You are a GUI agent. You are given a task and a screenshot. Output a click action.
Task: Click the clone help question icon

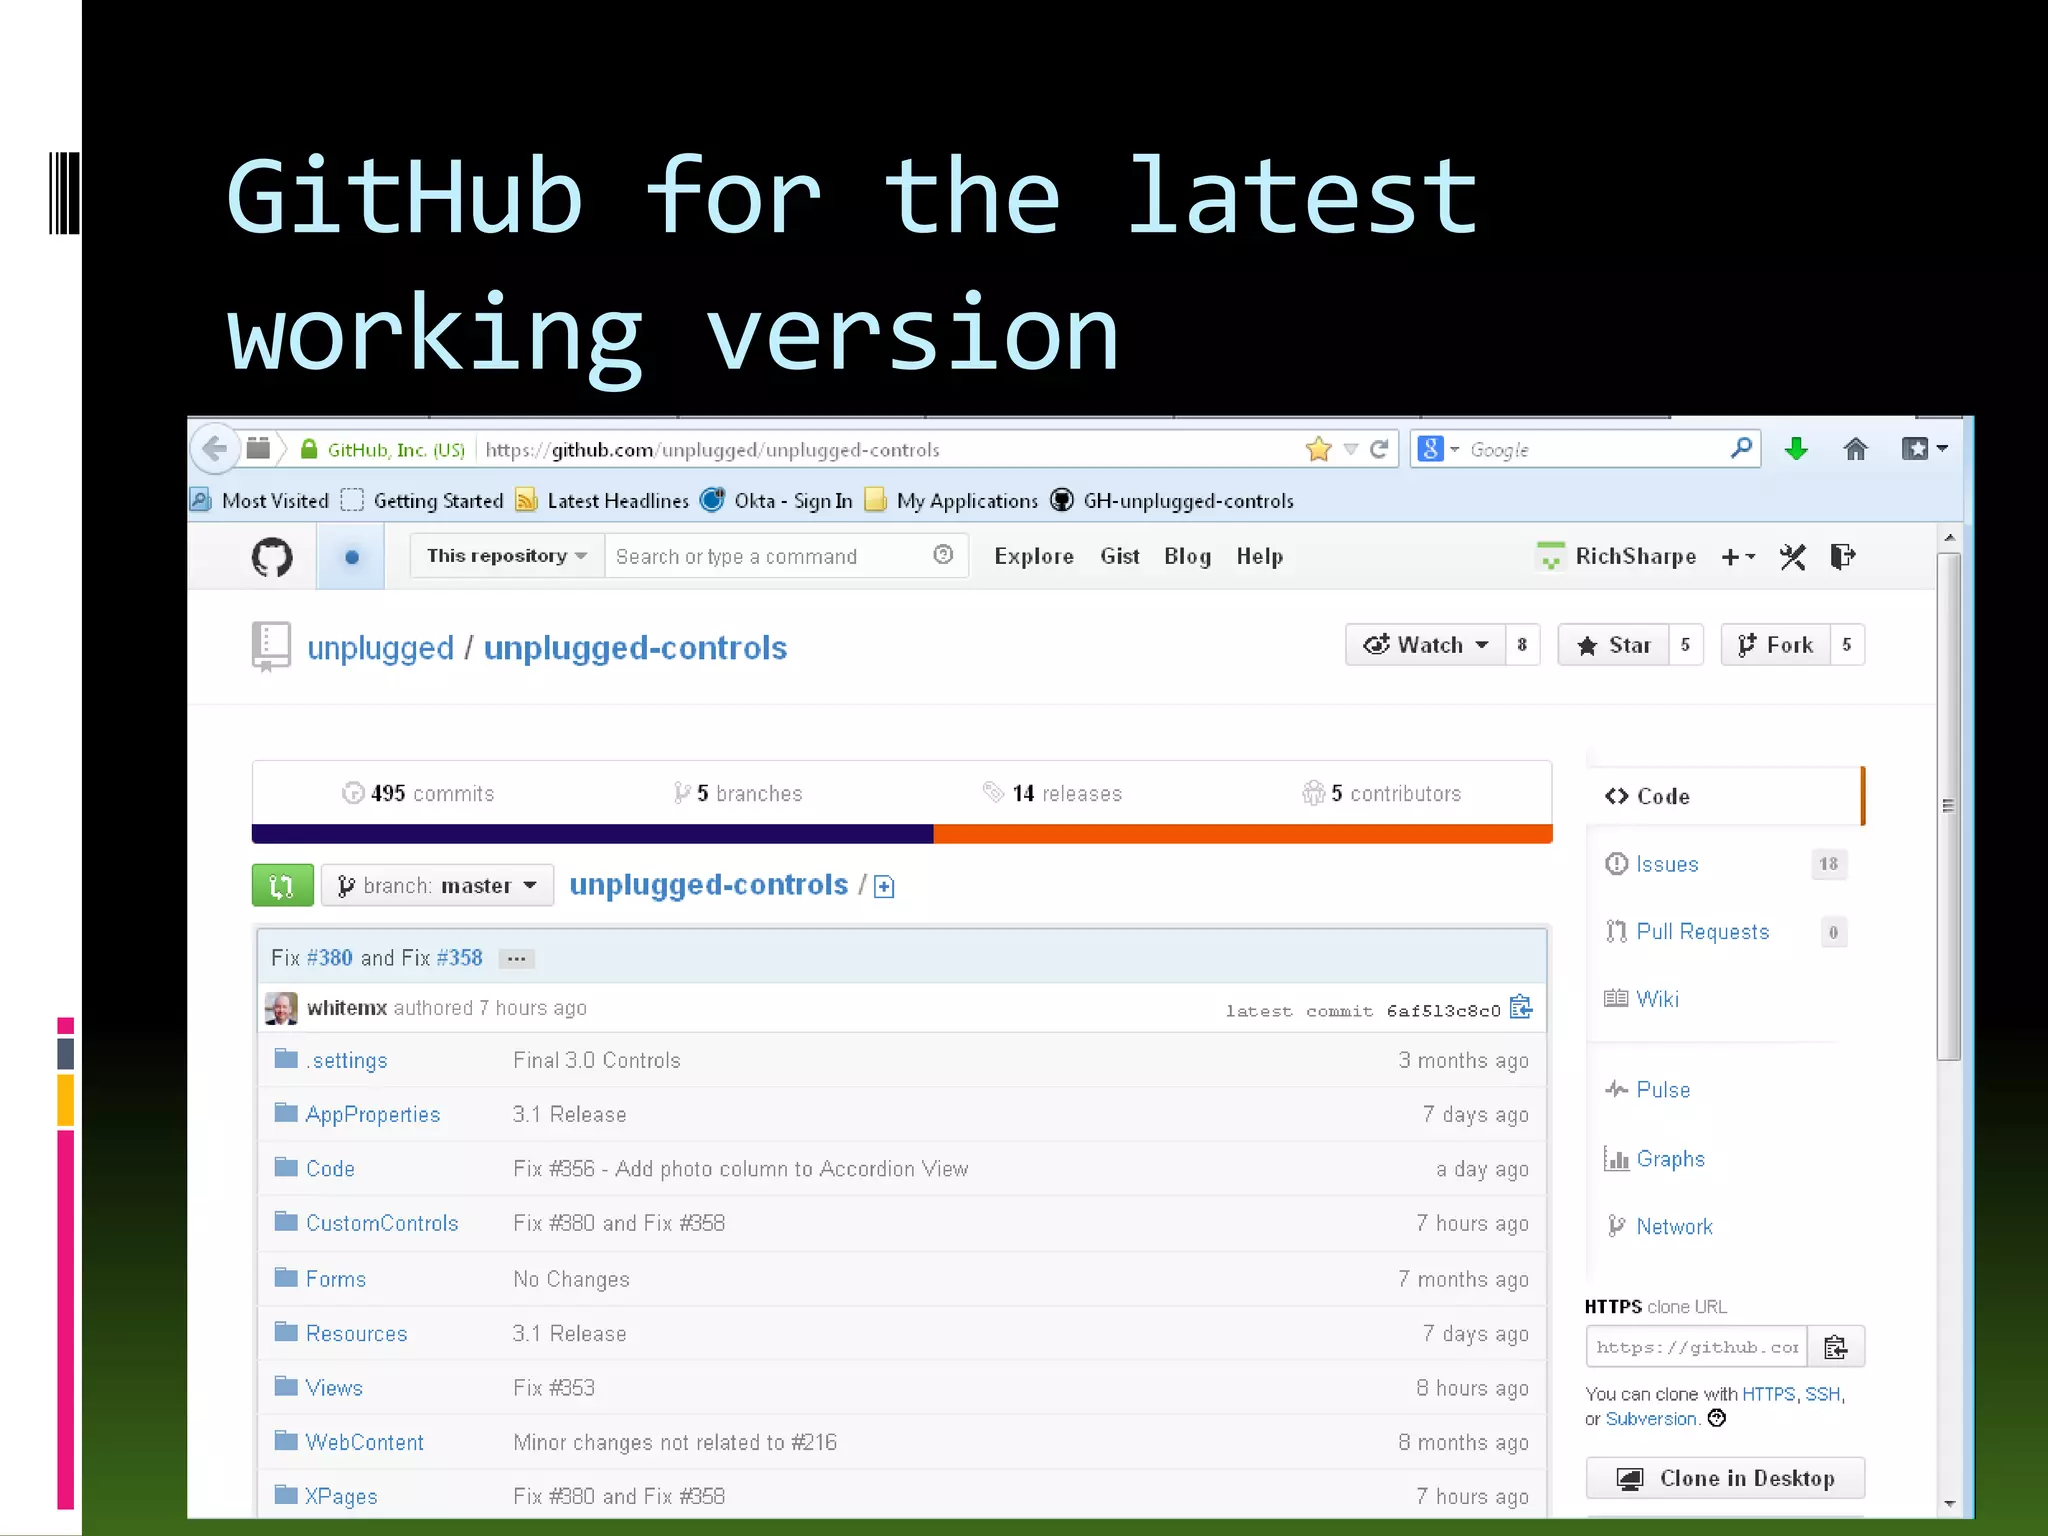(x=1717, y=1418)
